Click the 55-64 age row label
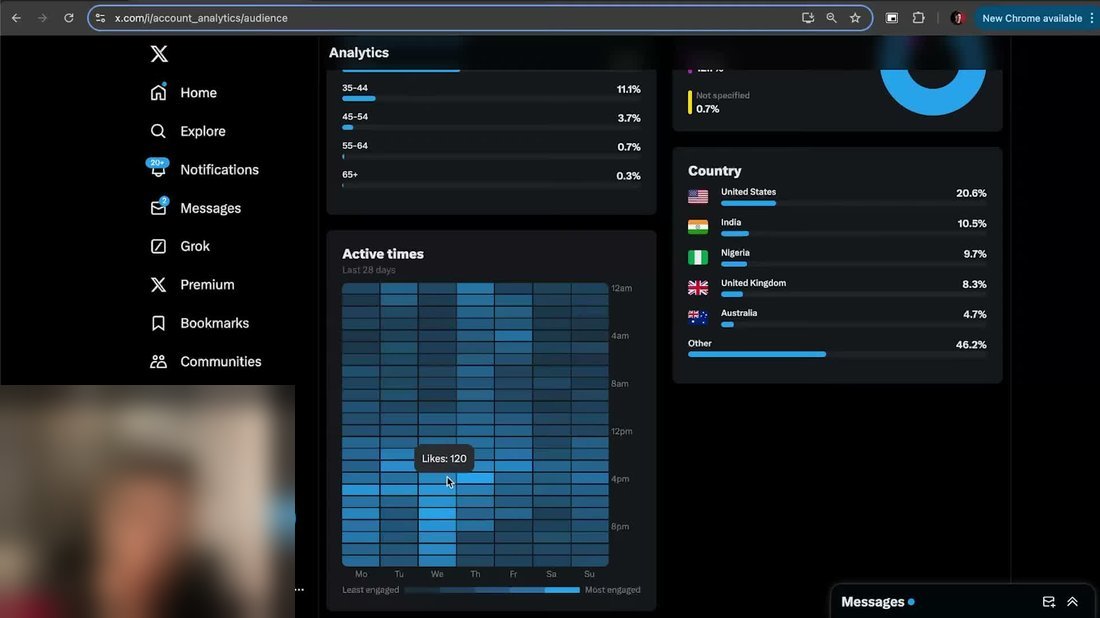The image size is (1100, 618). coord(355,146)
